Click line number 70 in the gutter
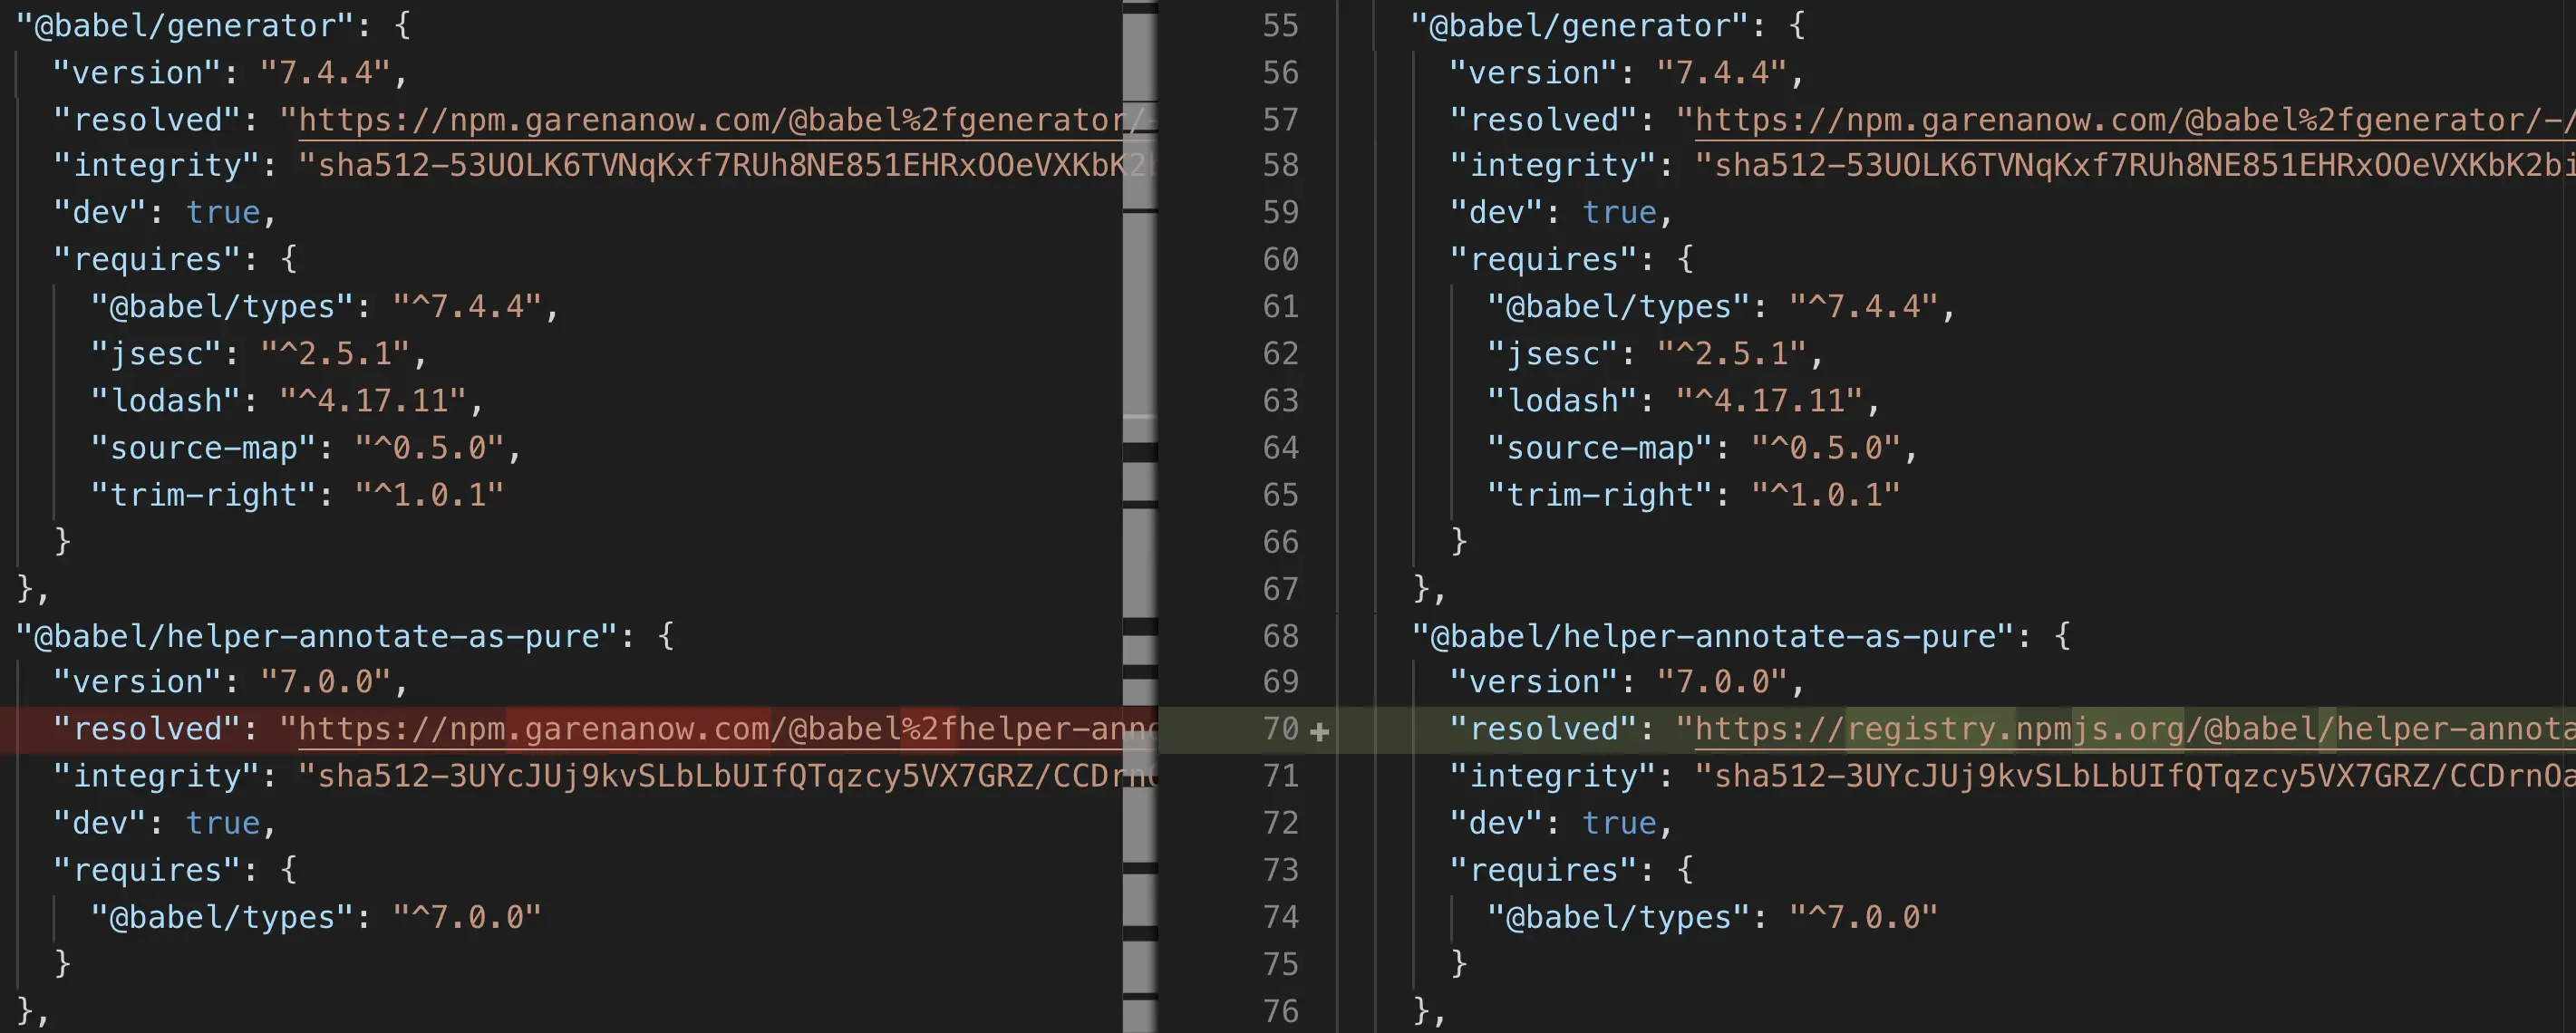Viewport: 2576px width, 1033px height. pos(1280,729)
